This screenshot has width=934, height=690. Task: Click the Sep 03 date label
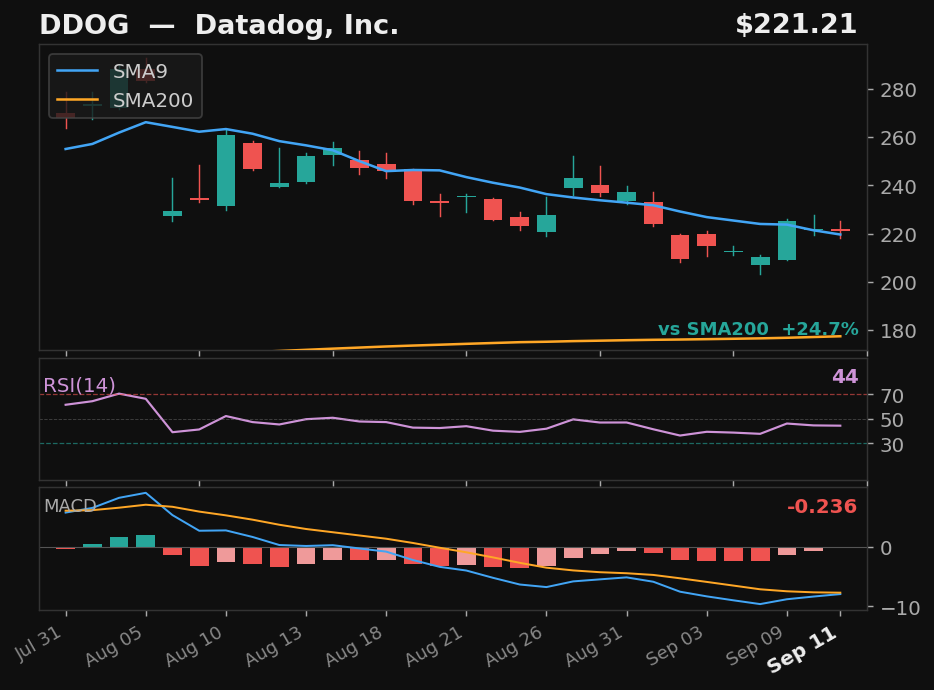[x=677, y=646]
